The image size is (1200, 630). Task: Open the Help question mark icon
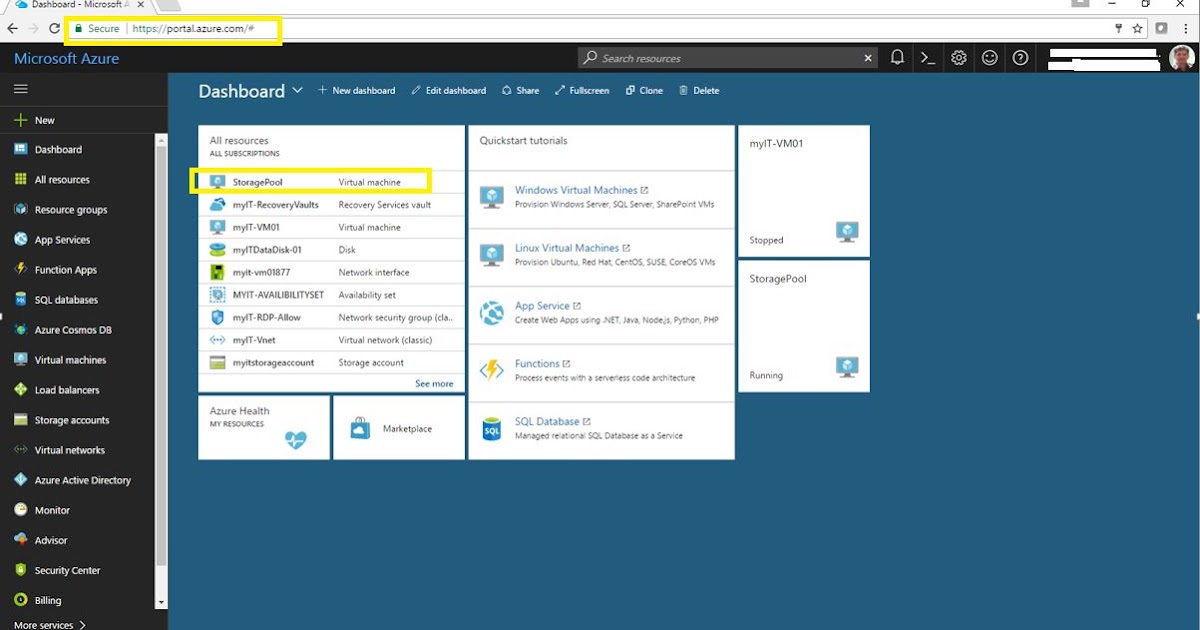(1020, 57)
